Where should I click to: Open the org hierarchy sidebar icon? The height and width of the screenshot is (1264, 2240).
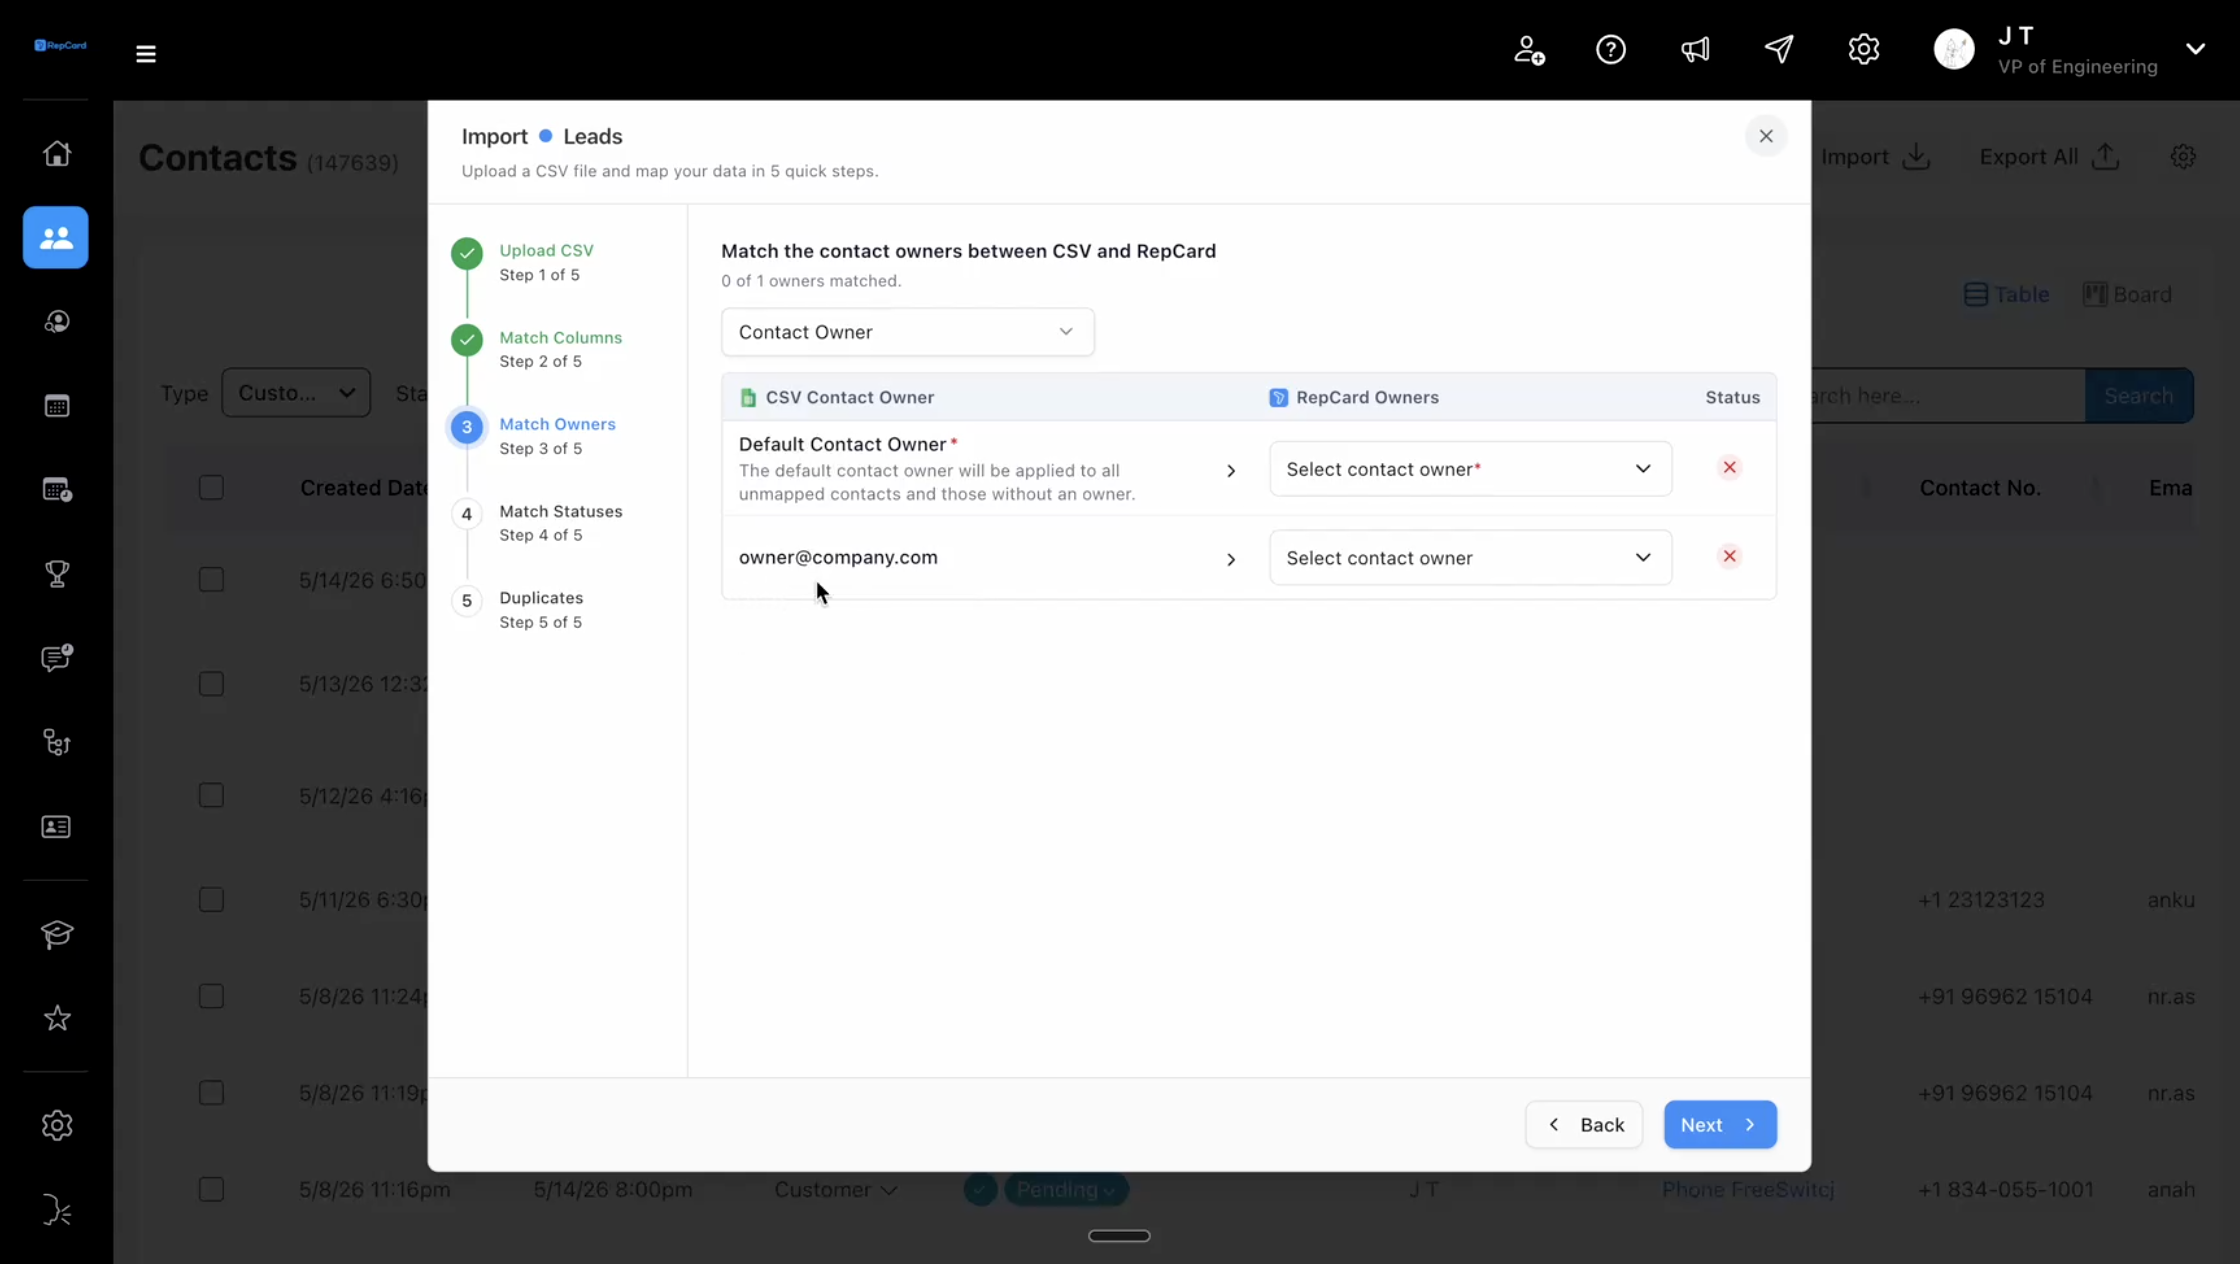[x=56, y=743]
